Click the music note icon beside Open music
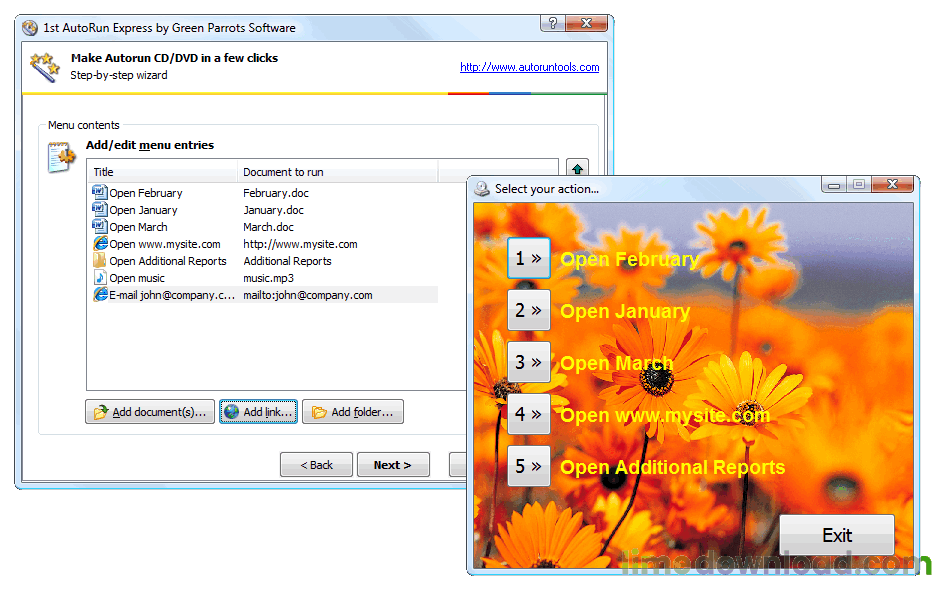 [x=99, y=277]
